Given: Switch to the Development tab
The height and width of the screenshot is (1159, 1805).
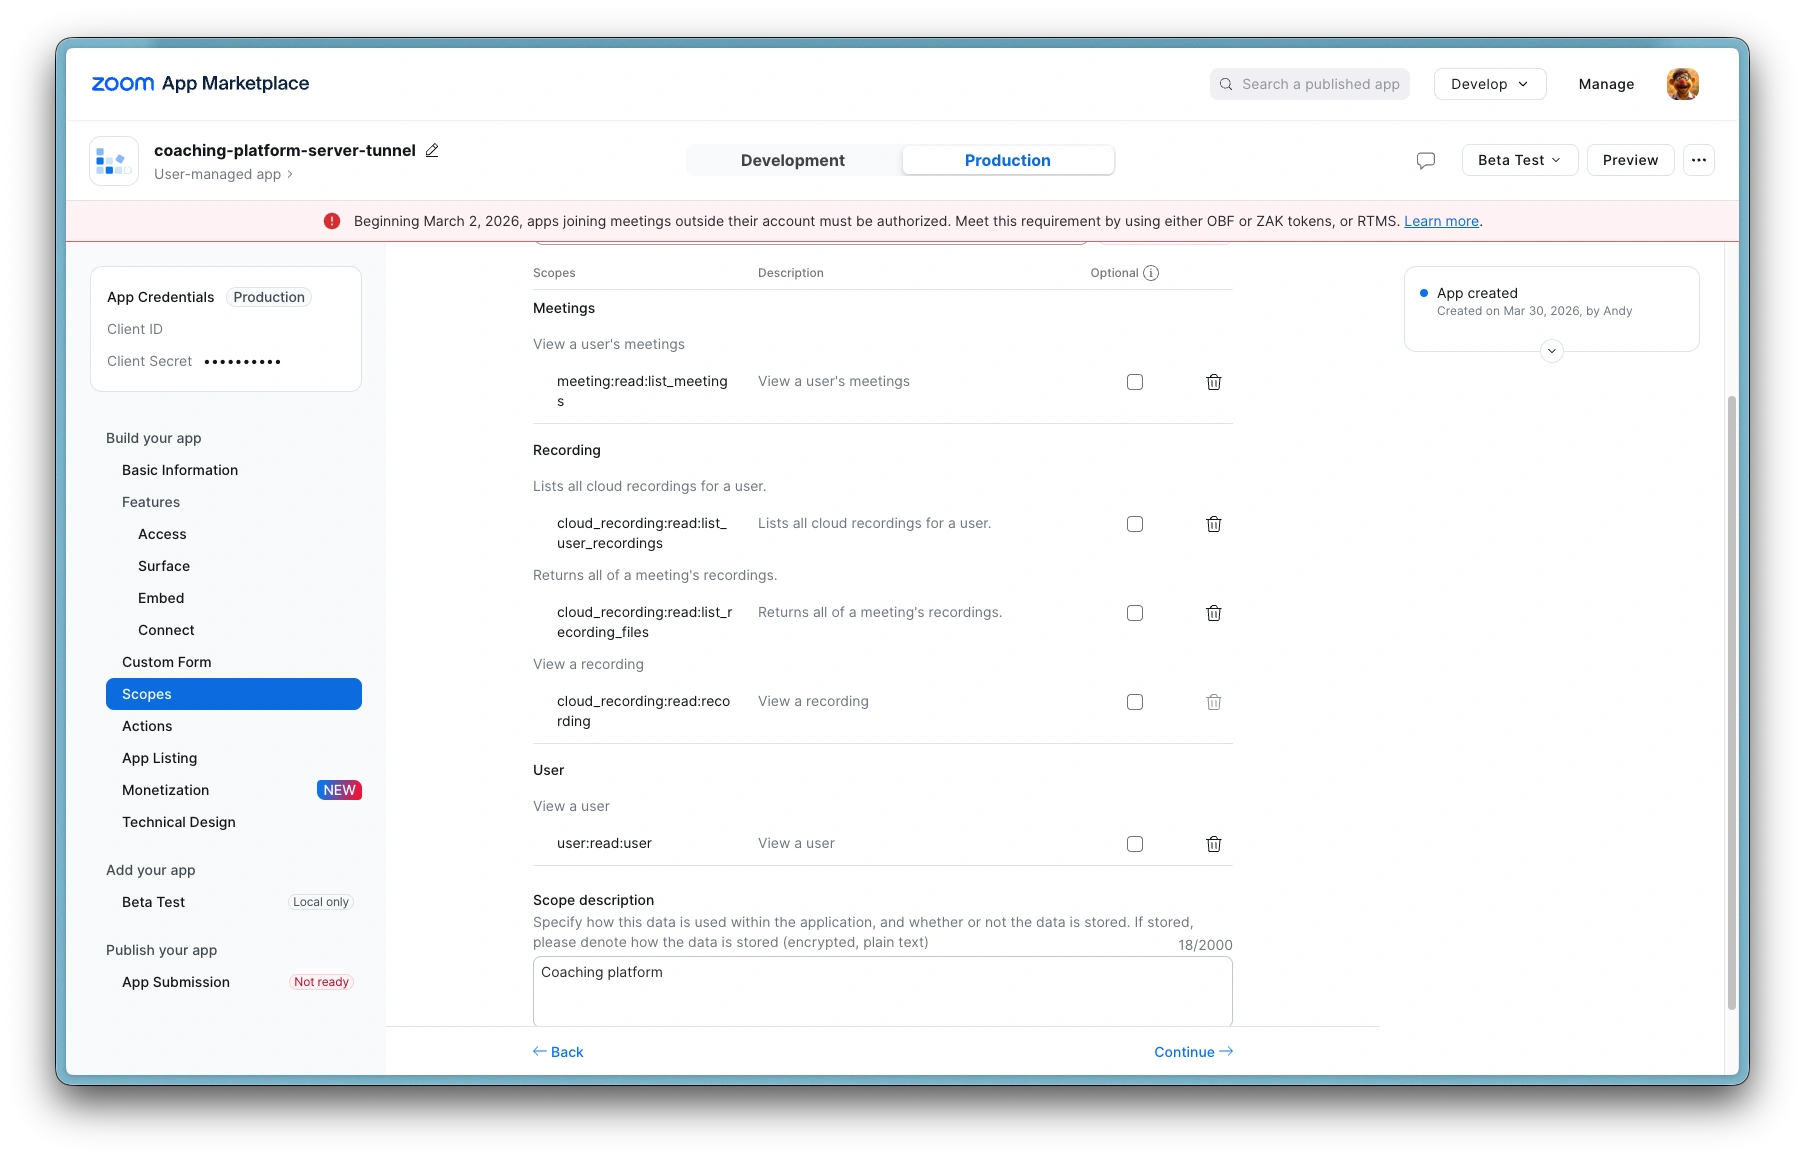Looking at the screenshot, I should click(792, 160).
